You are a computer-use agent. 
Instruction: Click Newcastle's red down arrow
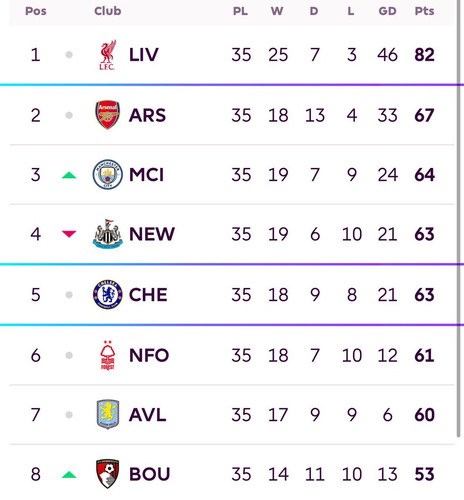click(x=69, y=234)
